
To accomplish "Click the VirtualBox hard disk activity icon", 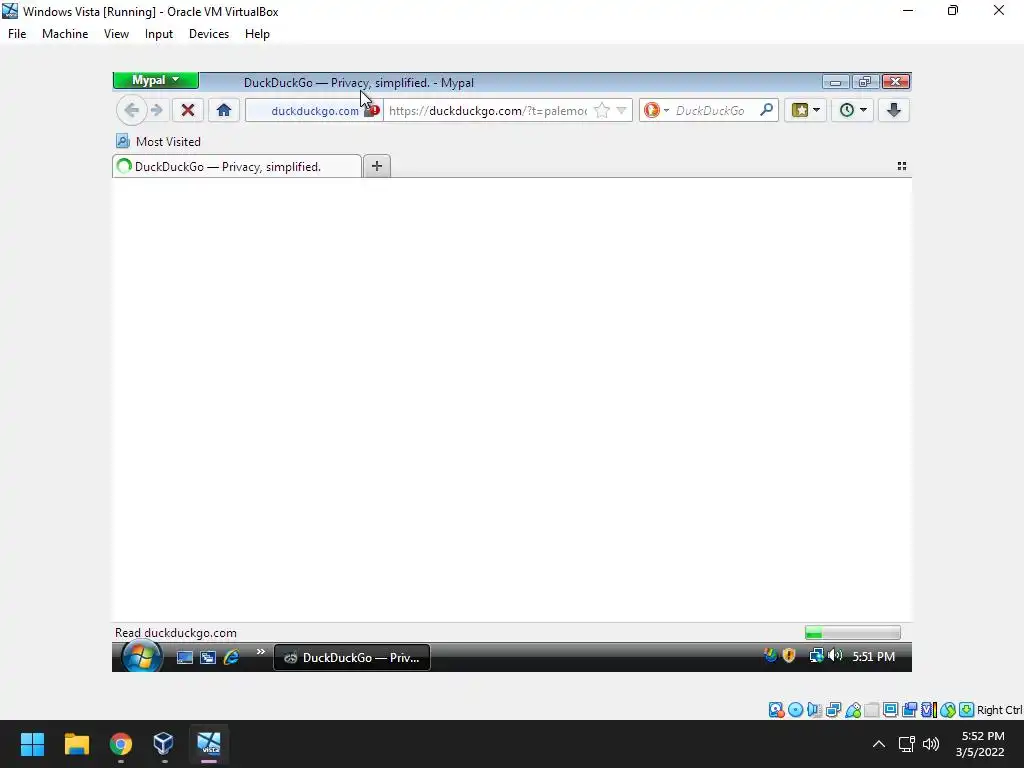I will [x=776, y=710].
